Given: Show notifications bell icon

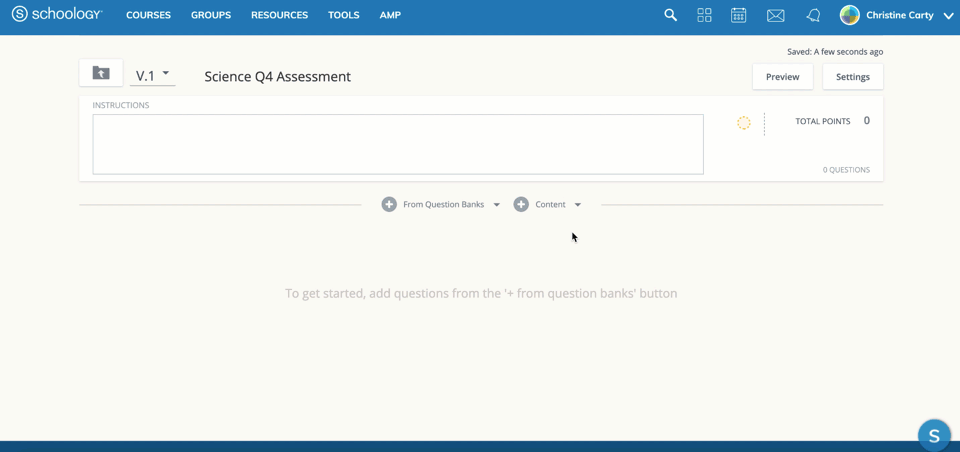Looking at the screenshot, I should pyautogui.click(x=813, y=15).
